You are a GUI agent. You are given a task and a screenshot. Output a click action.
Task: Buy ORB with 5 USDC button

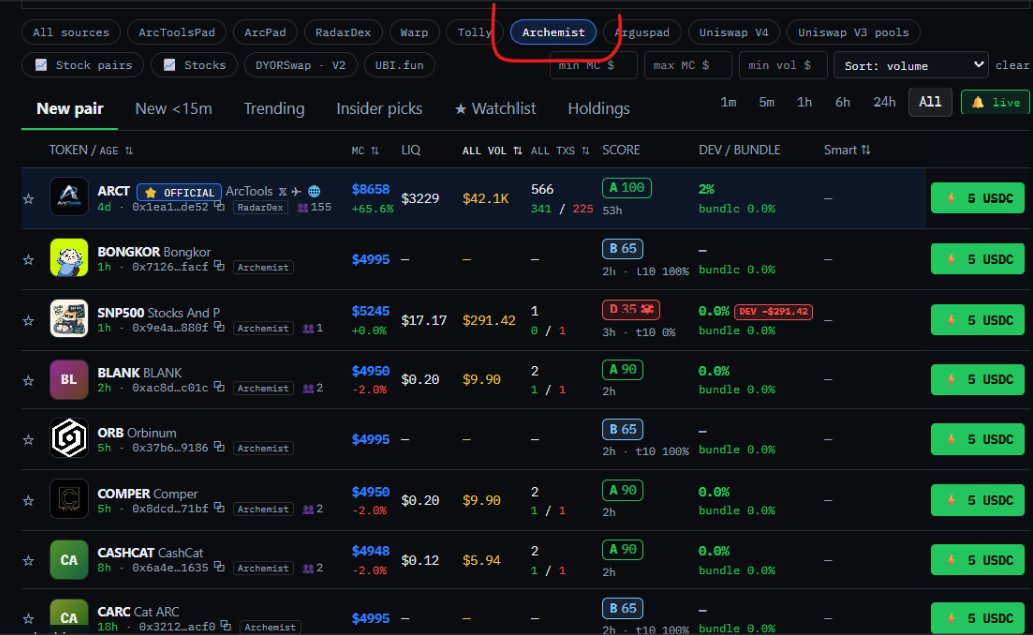(978, 439)
